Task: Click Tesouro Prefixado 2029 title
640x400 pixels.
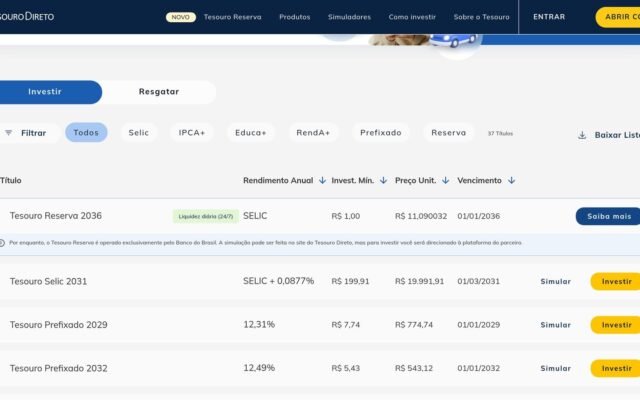Action: click(x=58, y=325)
